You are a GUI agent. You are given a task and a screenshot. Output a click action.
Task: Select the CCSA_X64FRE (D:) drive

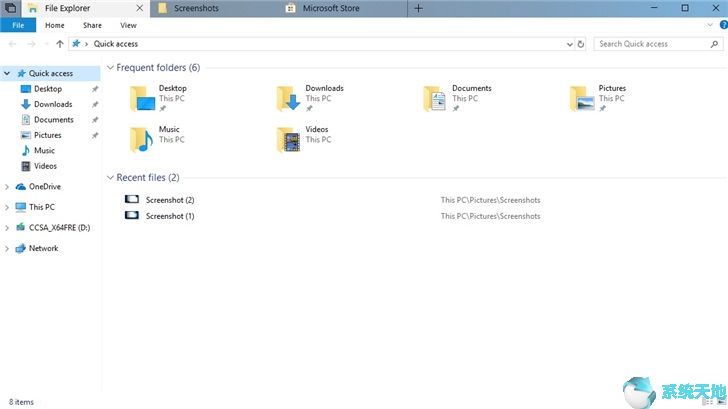pyautogui.click(x=59, y=227)
